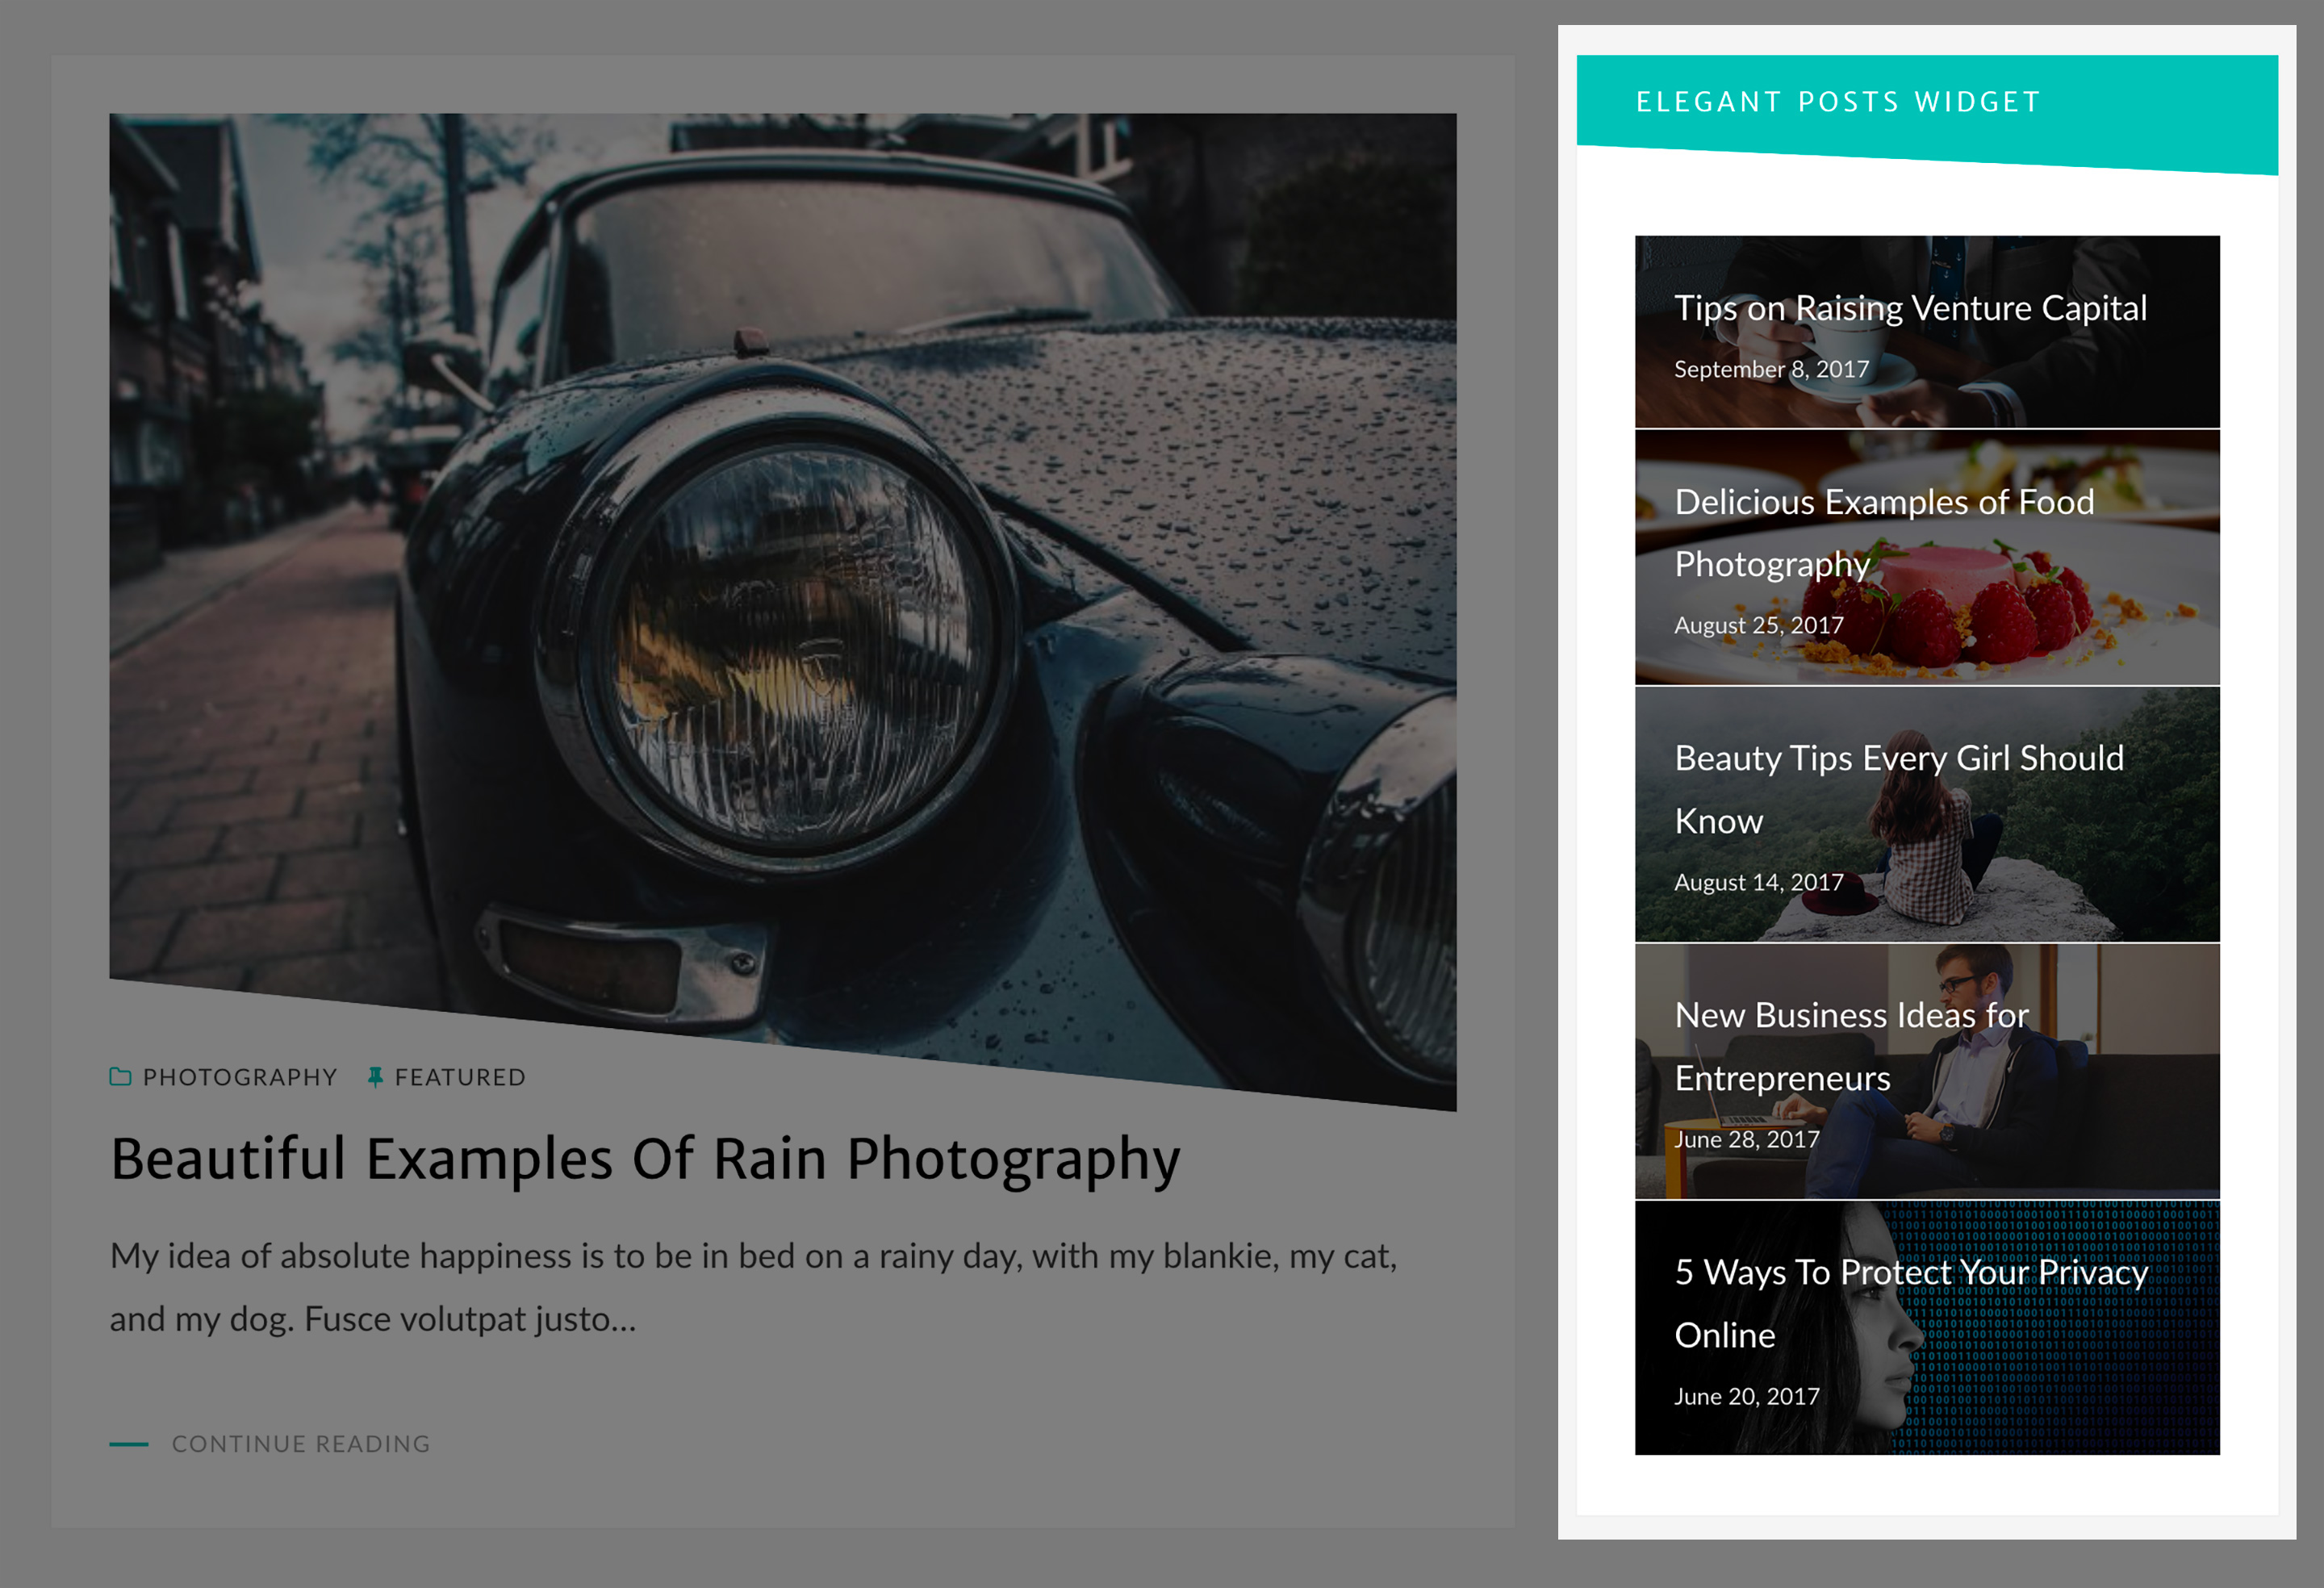Open the FEATURED tag link
The height and width of the screenshot is (1588, 2324).
pos(460,1077)
